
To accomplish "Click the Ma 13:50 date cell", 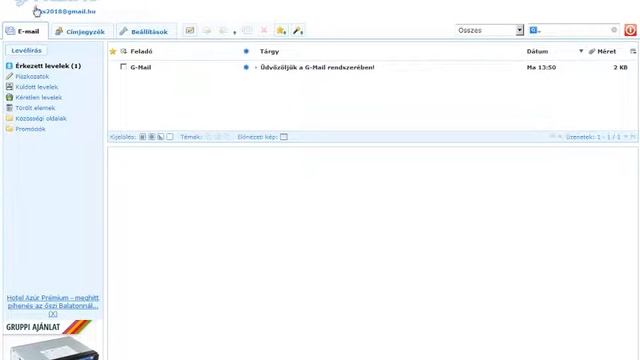I will [541, 67].
